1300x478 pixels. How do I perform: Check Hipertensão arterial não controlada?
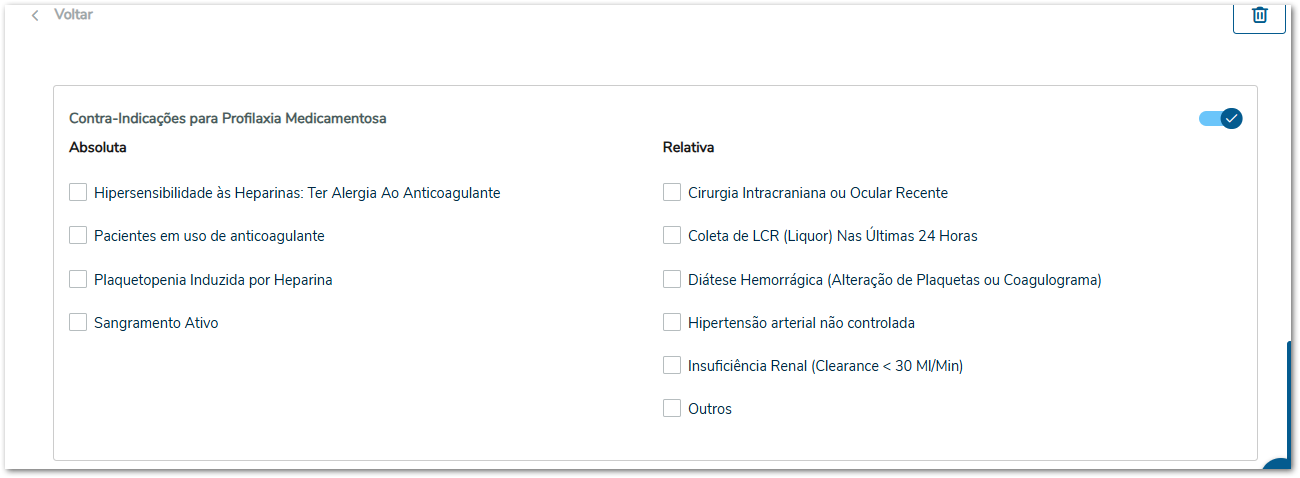(672, 322)
